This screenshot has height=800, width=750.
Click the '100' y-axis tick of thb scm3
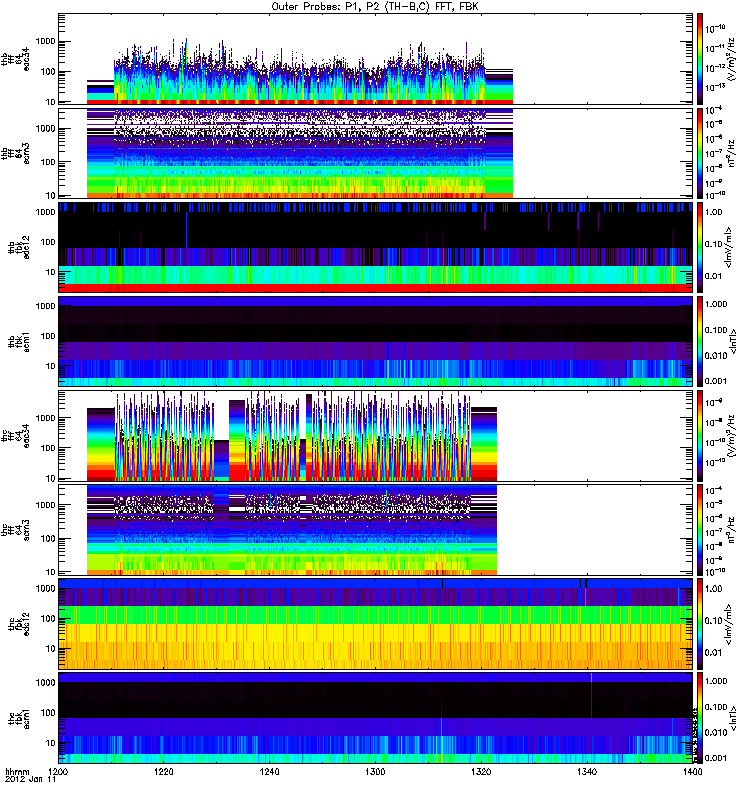click(48, 162)
